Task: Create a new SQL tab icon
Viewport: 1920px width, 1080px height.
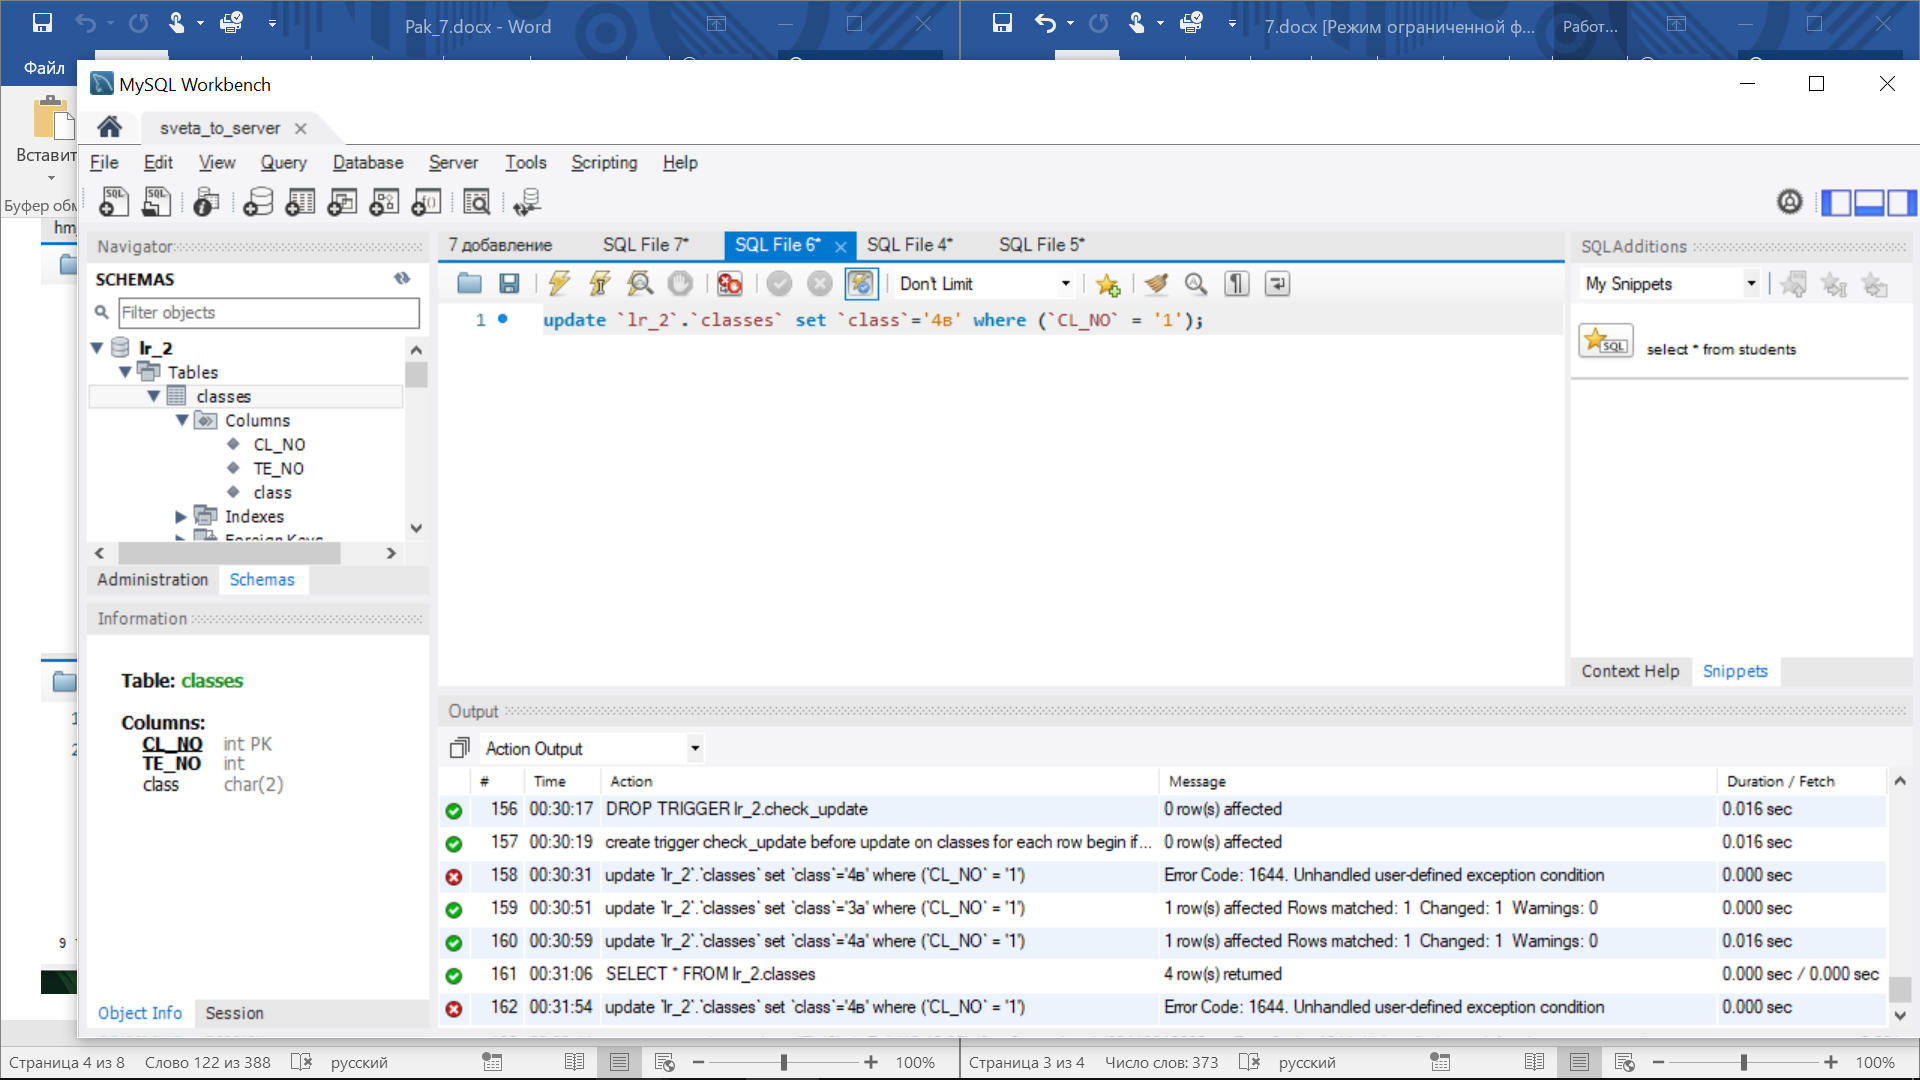Action: tap(114, 202)
